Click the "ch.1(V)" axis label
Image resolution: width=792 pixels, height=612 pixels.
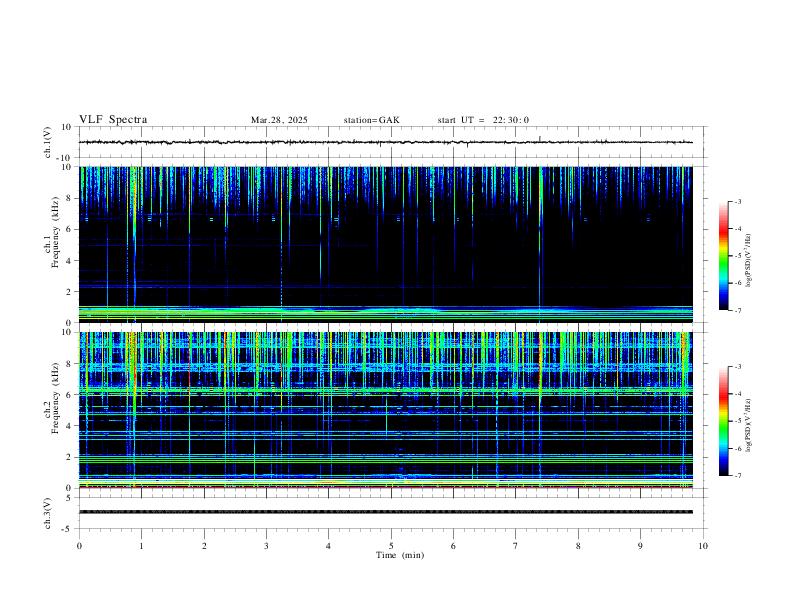click(48, 142)
